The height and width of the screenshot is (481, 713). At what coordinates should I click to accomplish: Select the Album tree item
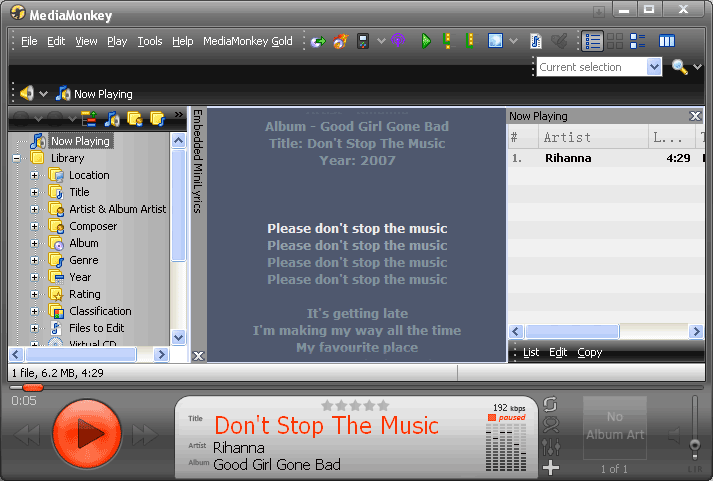(84, 243)
